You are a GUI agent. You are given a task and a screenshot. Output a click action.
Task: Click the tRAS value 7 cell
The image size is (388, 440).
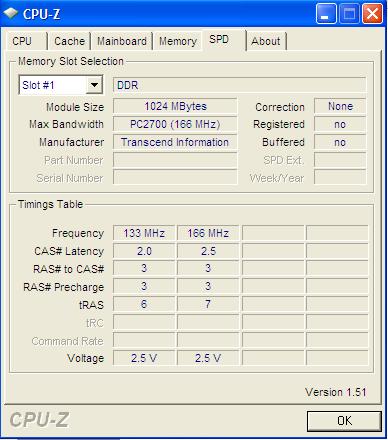point(208,304)
